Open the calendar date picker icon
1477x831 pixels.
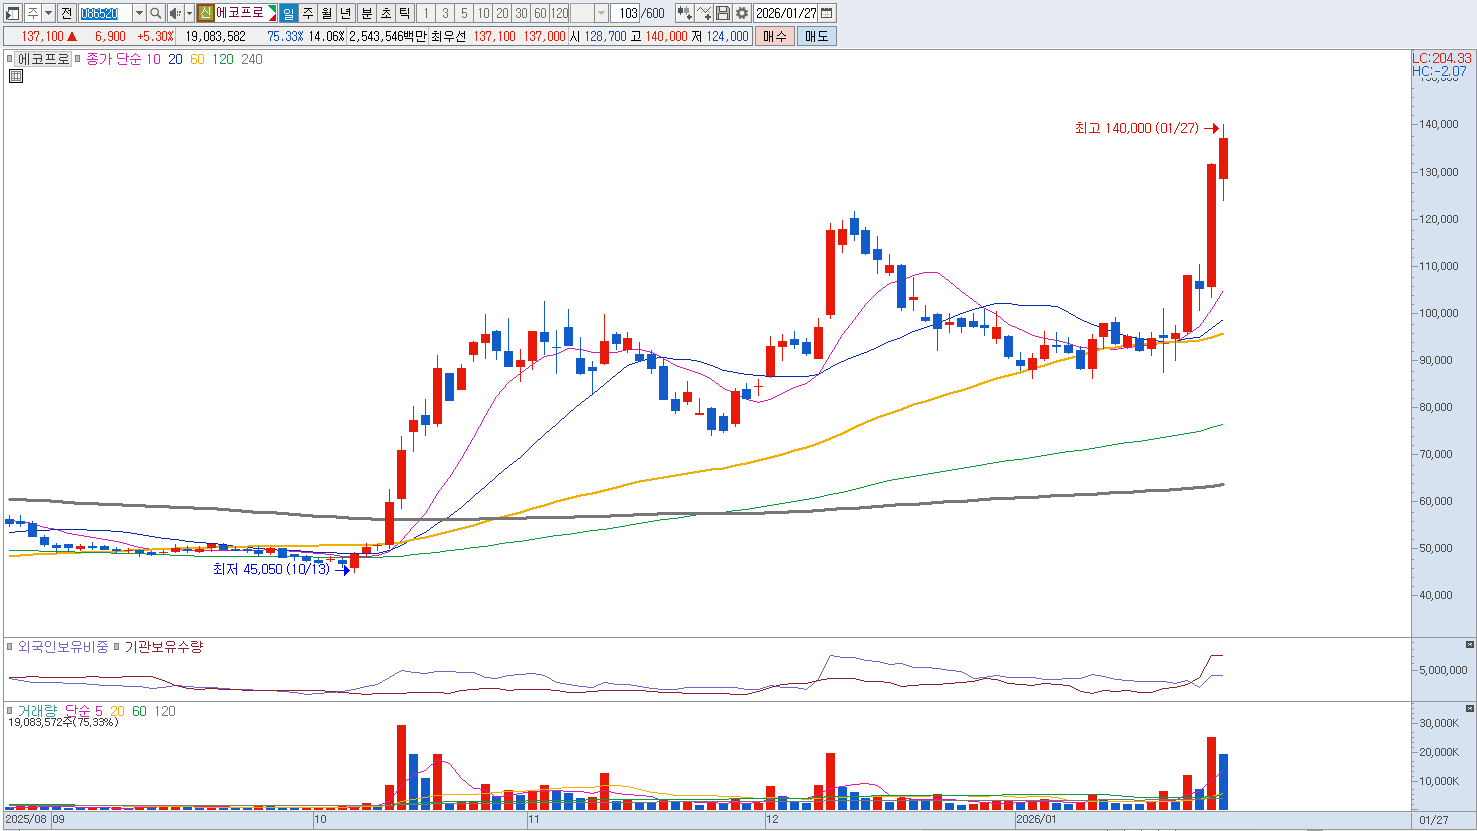pos(826,13)
